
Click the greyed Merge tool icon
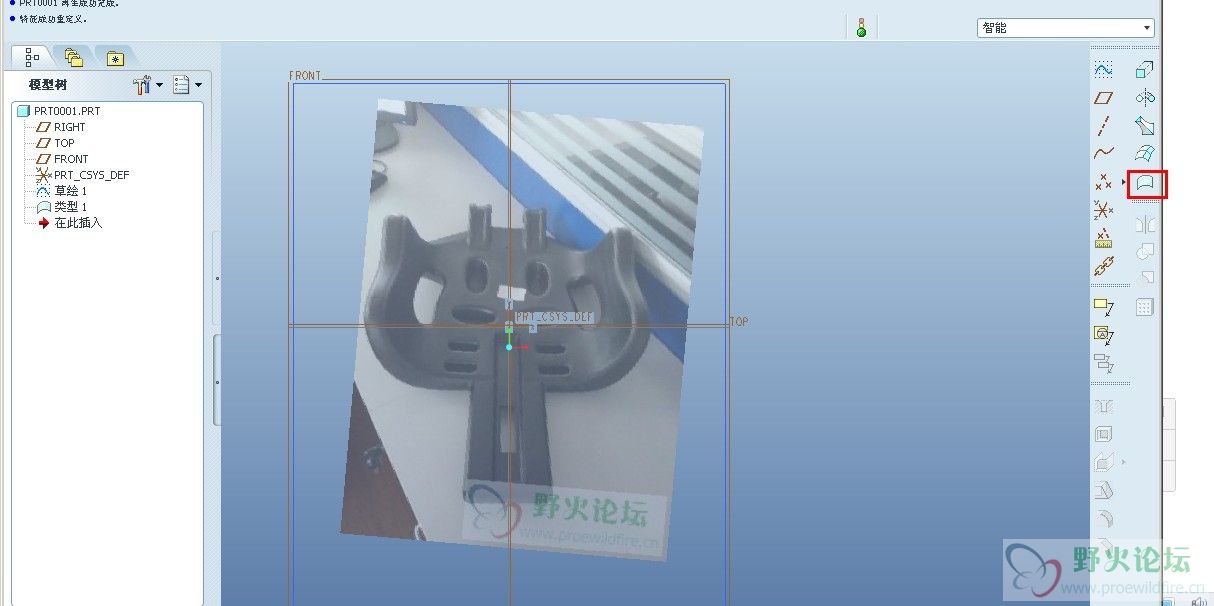tap(1145, 252)
